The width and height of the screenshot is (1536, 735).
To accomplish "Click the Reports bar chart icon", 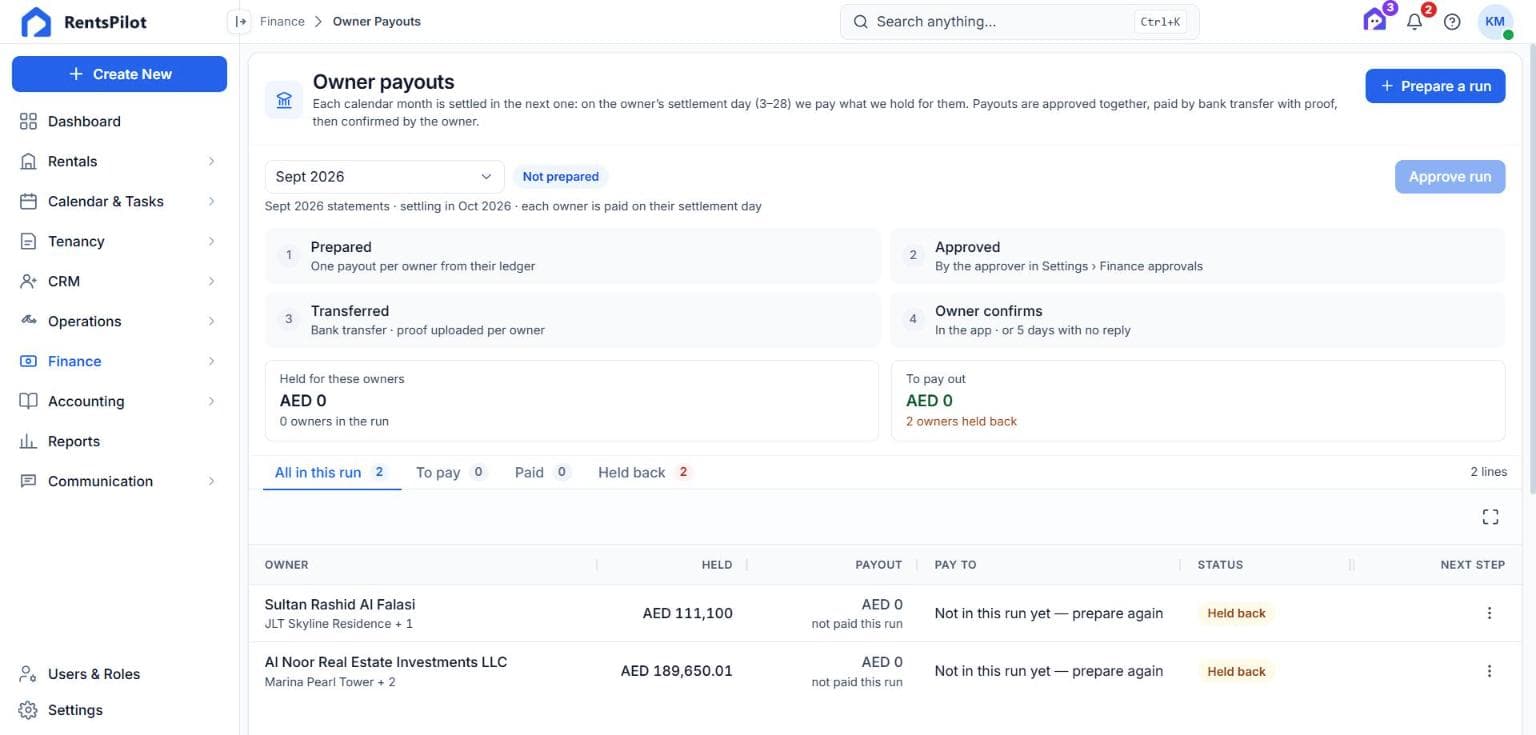I will (x=28, y=441).
